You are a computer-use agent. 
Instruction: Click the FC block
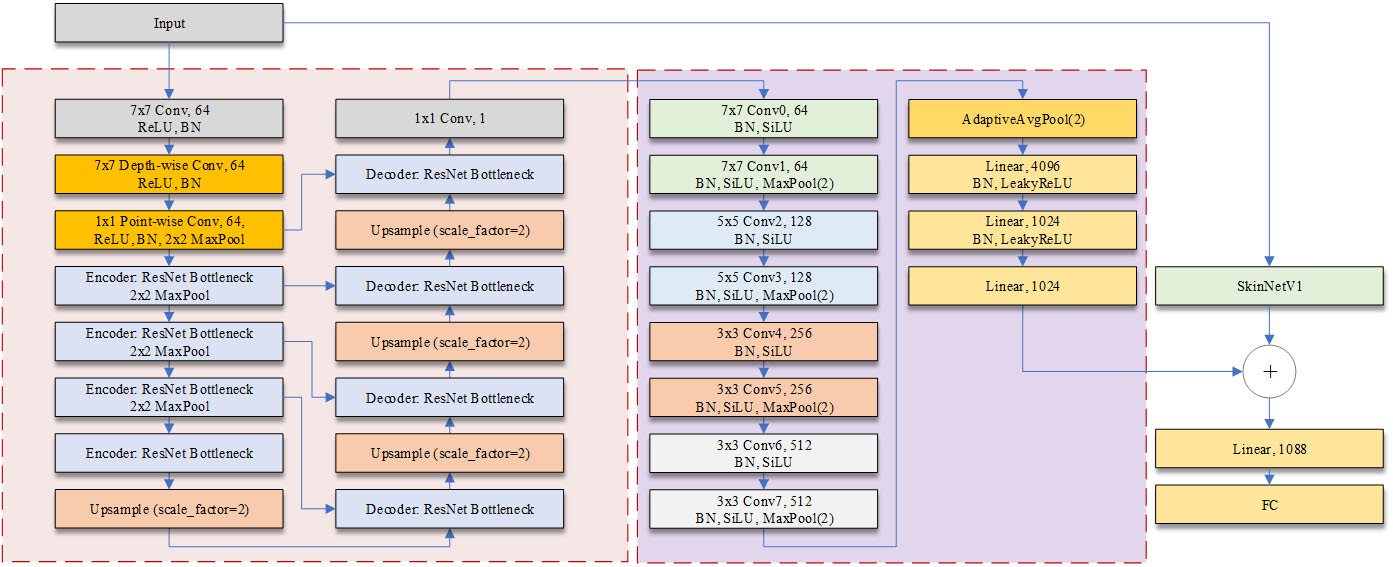(x=1269, y=505)
